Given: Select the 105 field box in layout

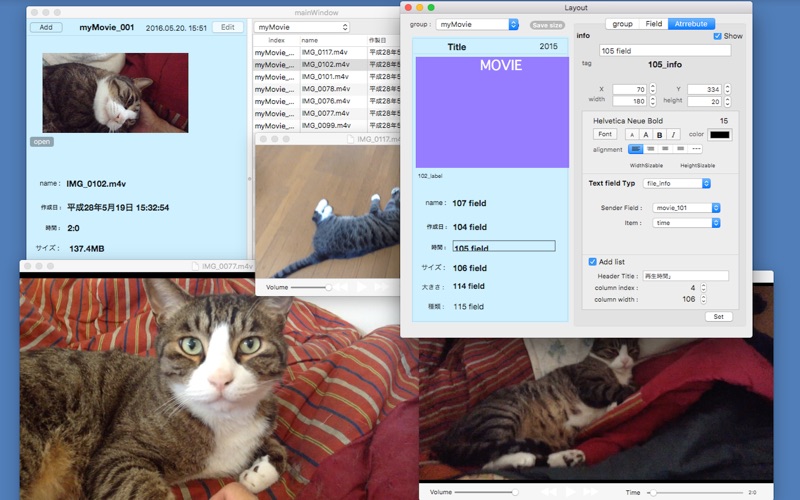Looking at the screenshot, I should pyautogui.click(x=504, y=246).
